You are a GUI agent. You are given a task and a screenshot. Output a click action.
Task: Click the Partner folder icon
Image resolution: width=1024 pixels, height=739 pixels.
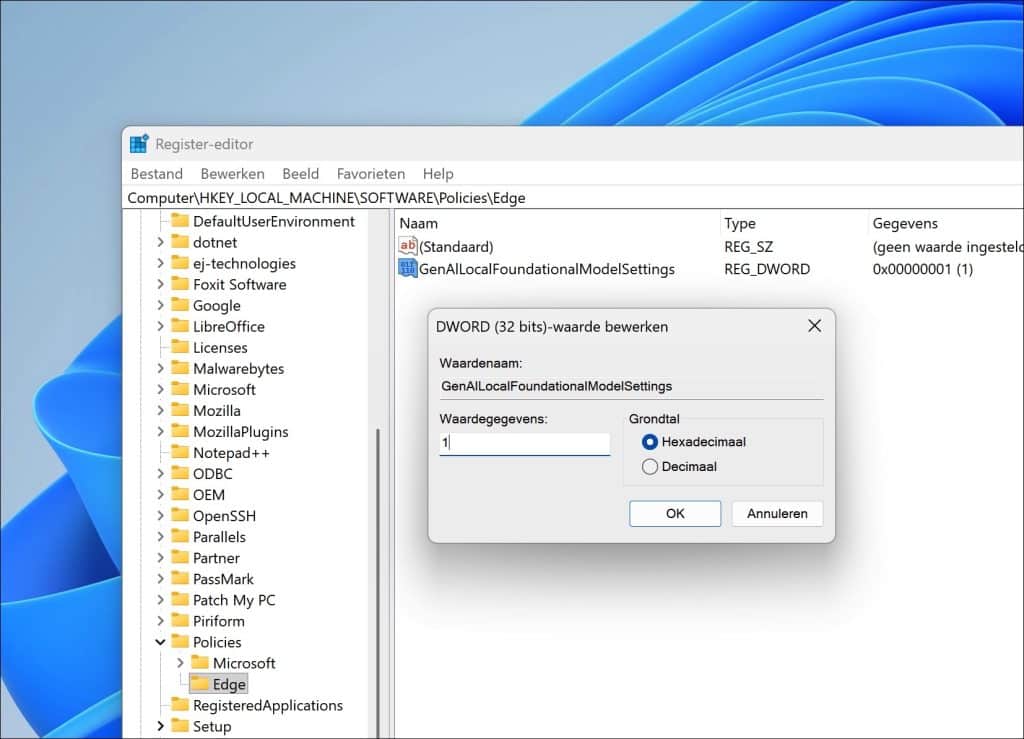point(180,558)
